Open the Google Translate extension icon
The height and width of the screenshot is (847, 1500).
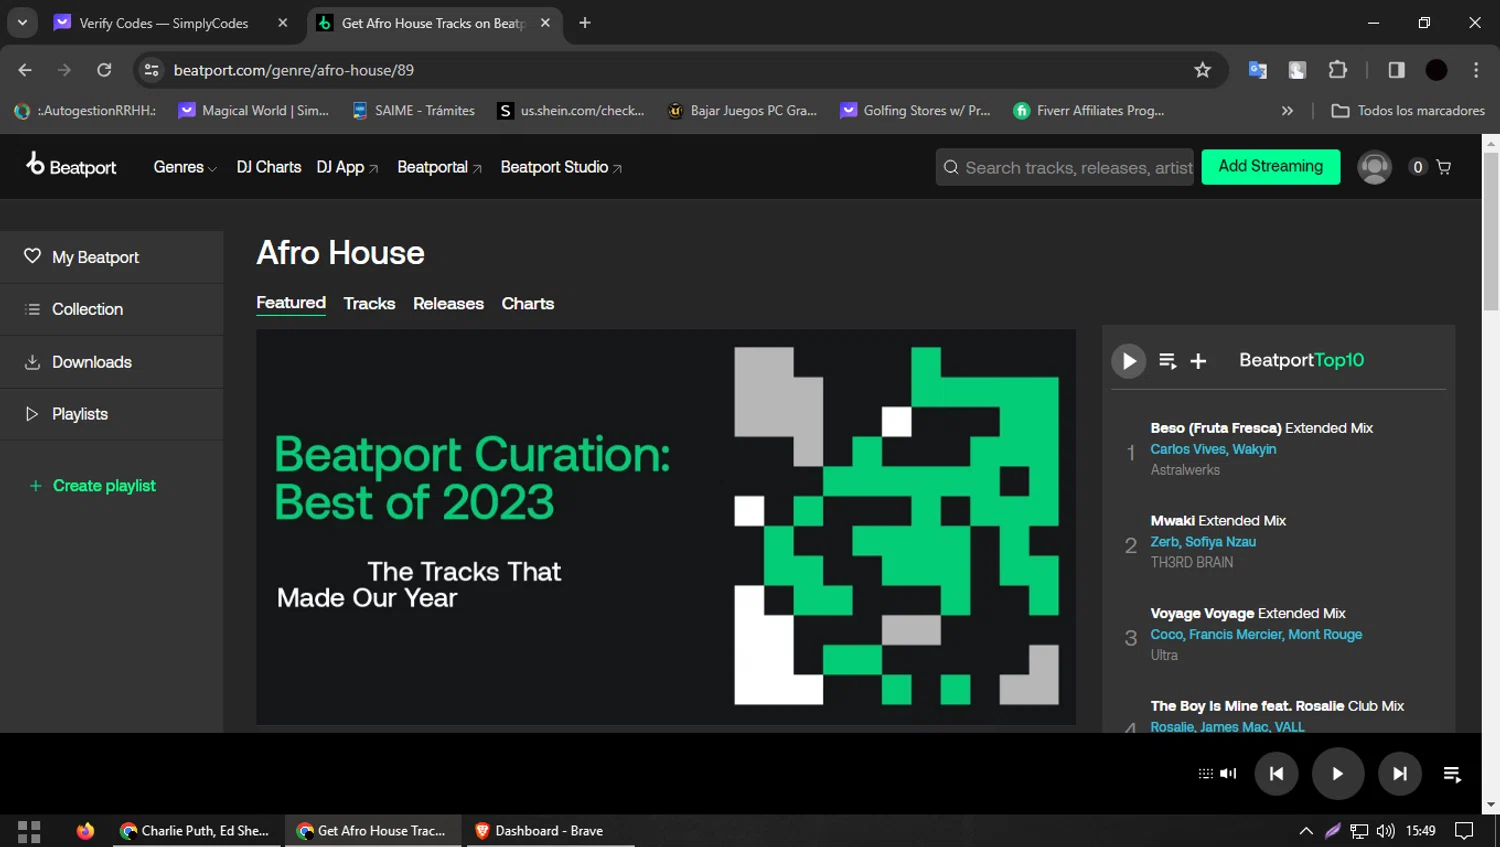[x=1257, y=70]
